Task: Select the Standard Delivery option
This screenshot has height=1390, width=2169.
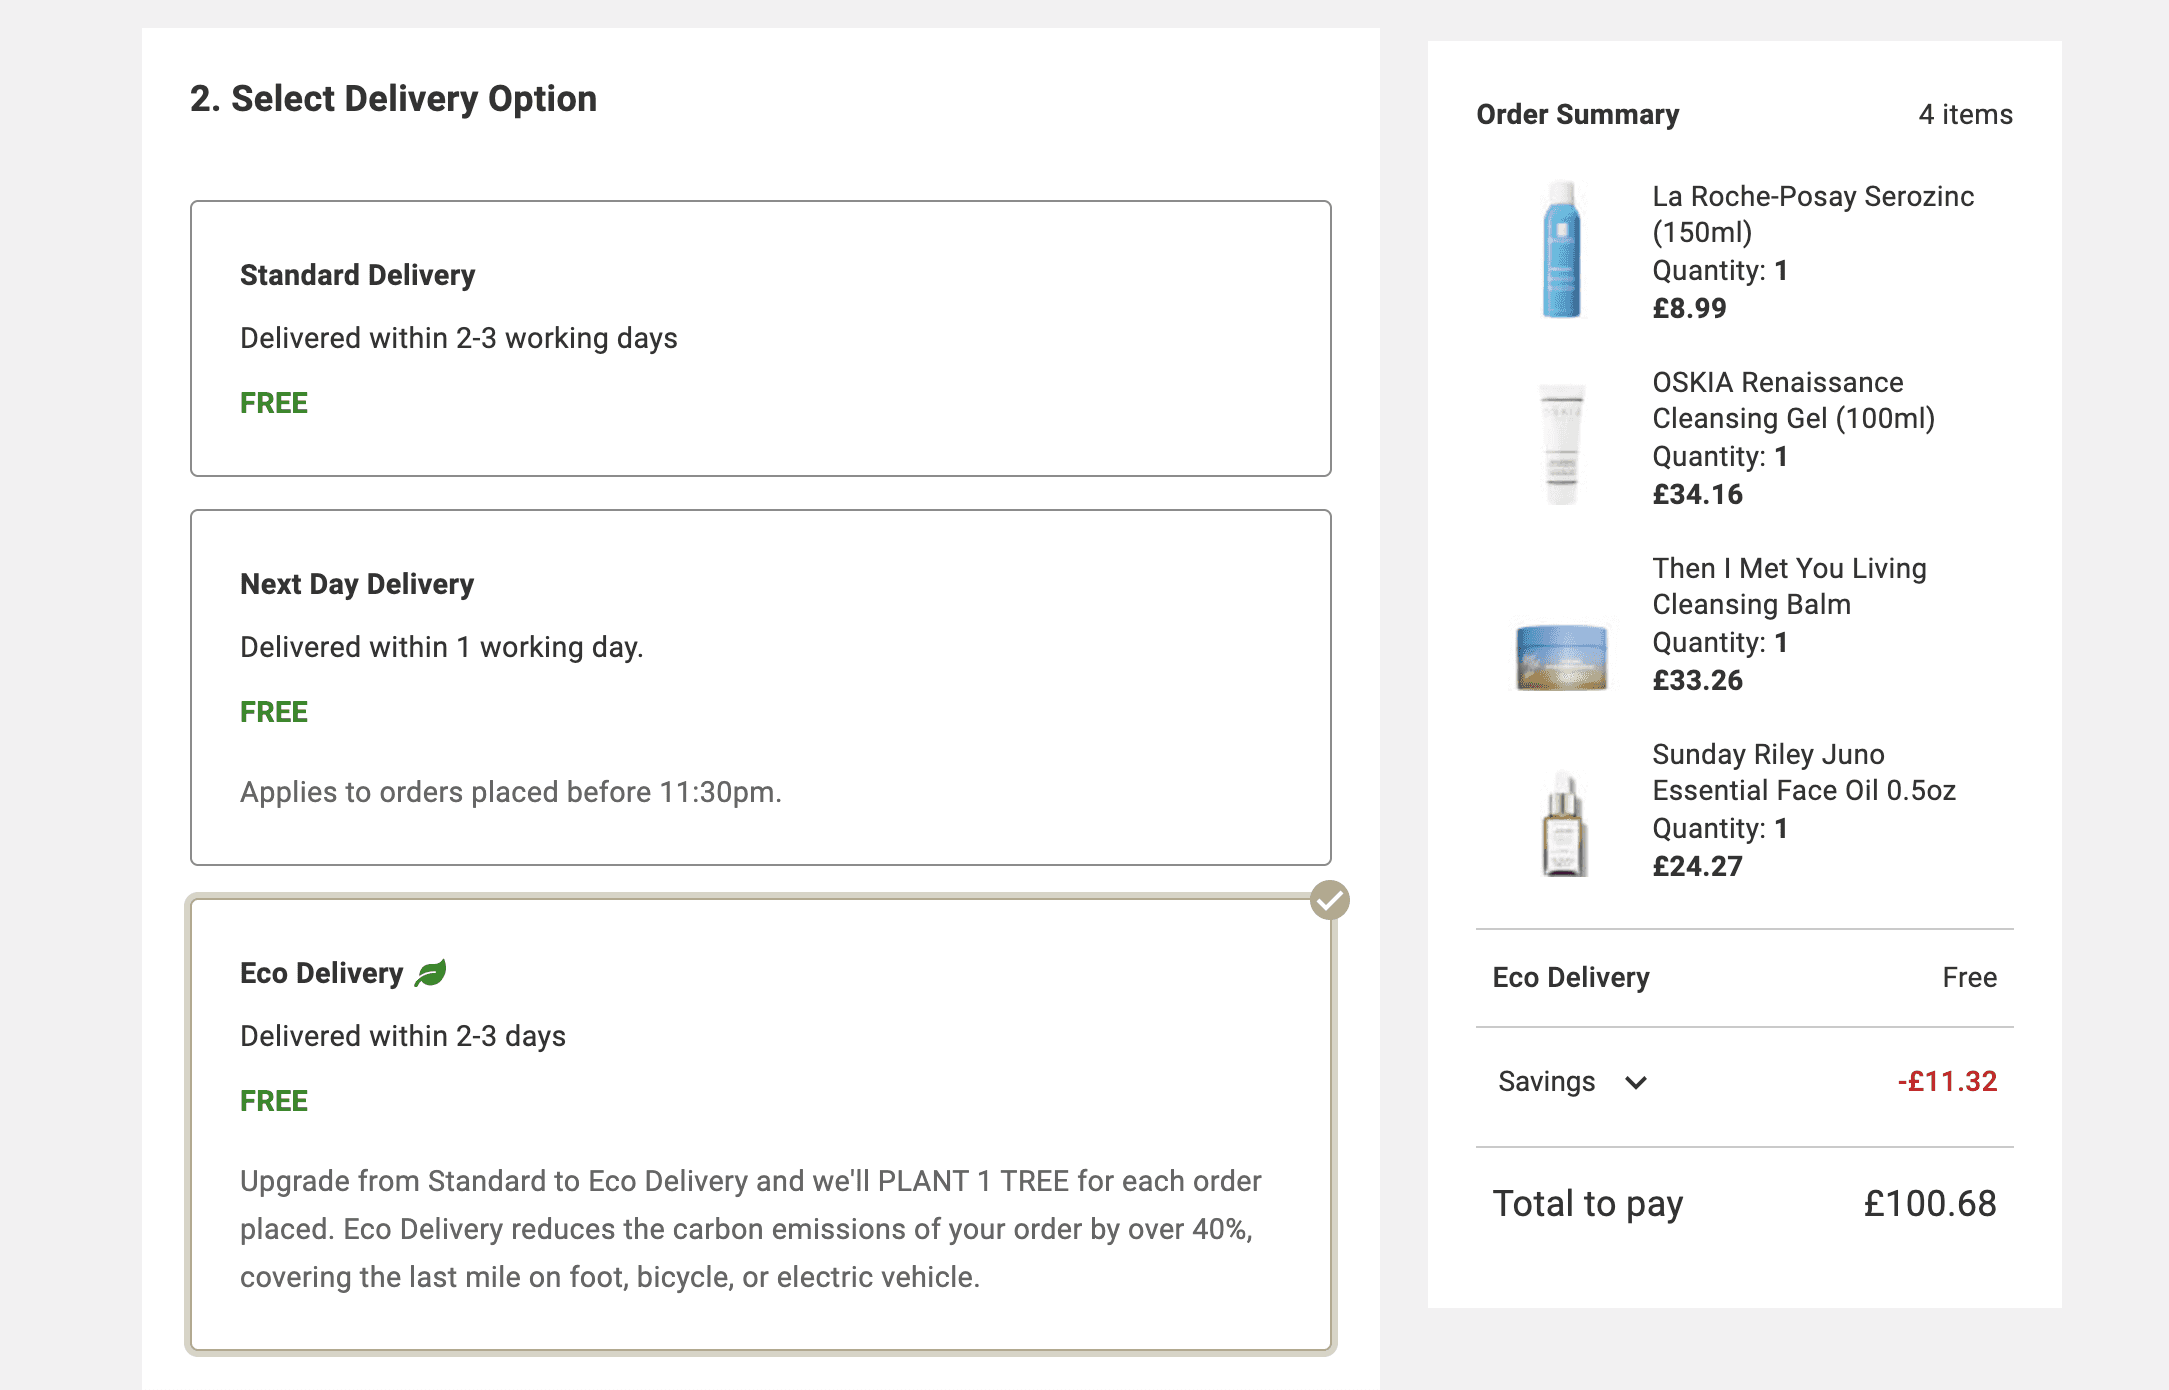Action: (x=760, y=338)
